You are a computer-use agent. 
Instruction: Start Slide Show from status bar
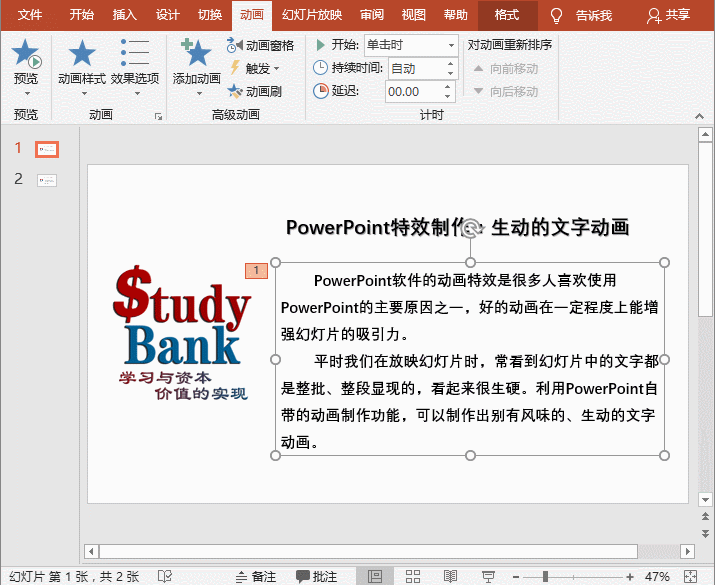click(488, 577)
